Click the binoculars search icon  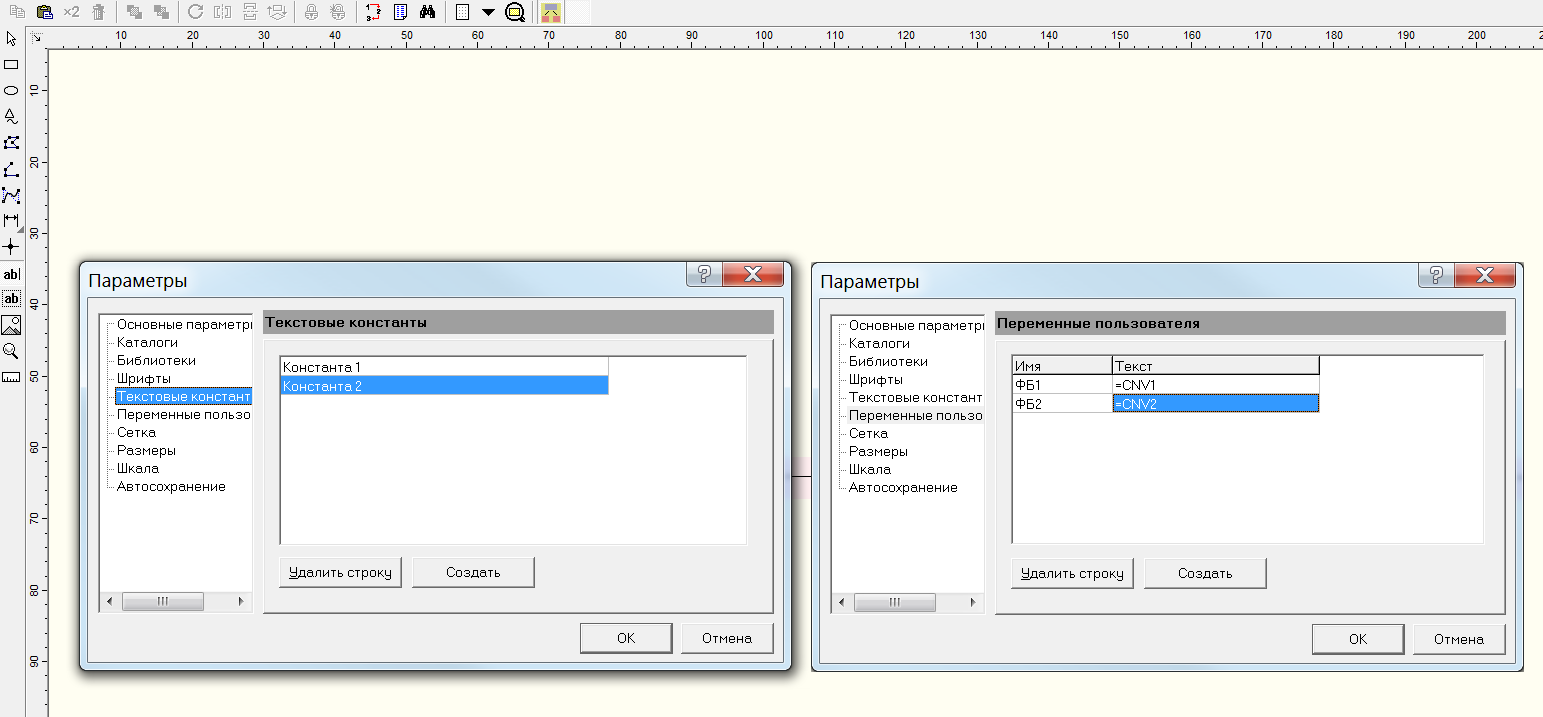[x=427, y=12]
